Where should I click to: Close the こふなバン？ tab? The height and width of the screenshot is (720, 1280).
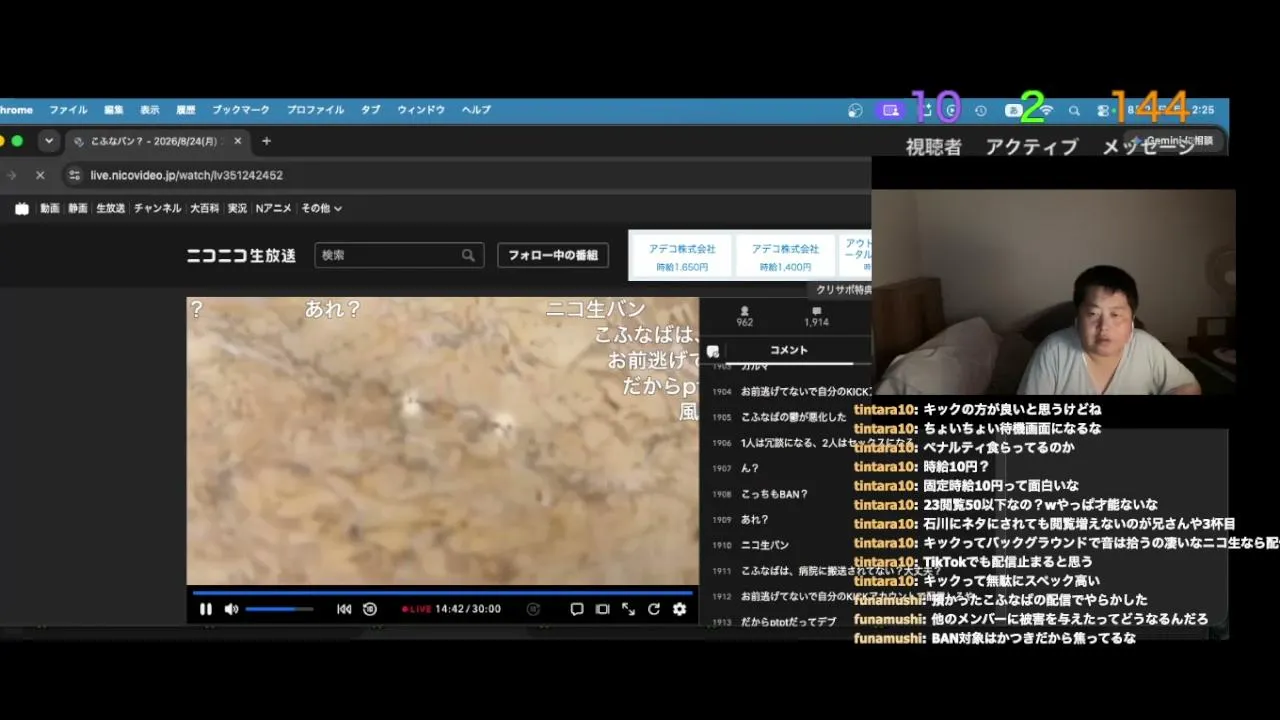pos(238,141)
